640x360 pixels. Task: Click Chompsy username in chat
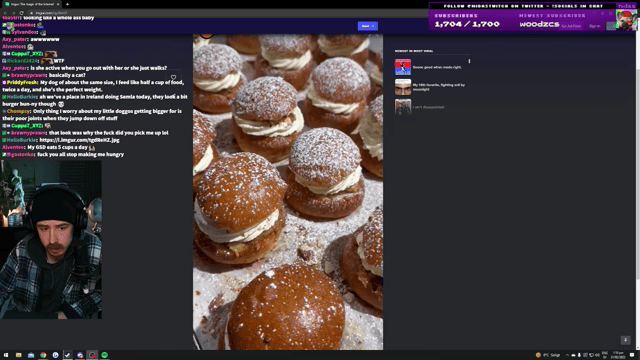click(18, 111)
